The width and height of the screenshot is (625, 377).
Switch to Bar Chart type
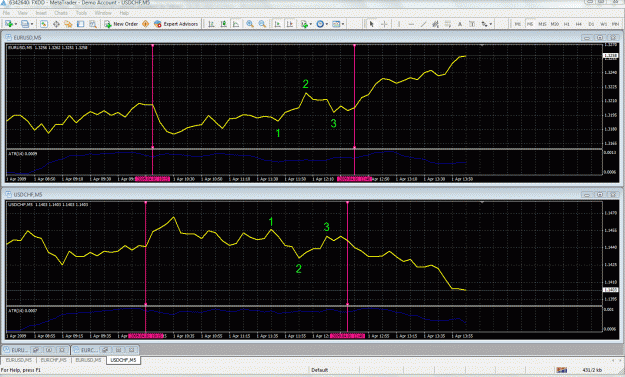coord(211,24)
